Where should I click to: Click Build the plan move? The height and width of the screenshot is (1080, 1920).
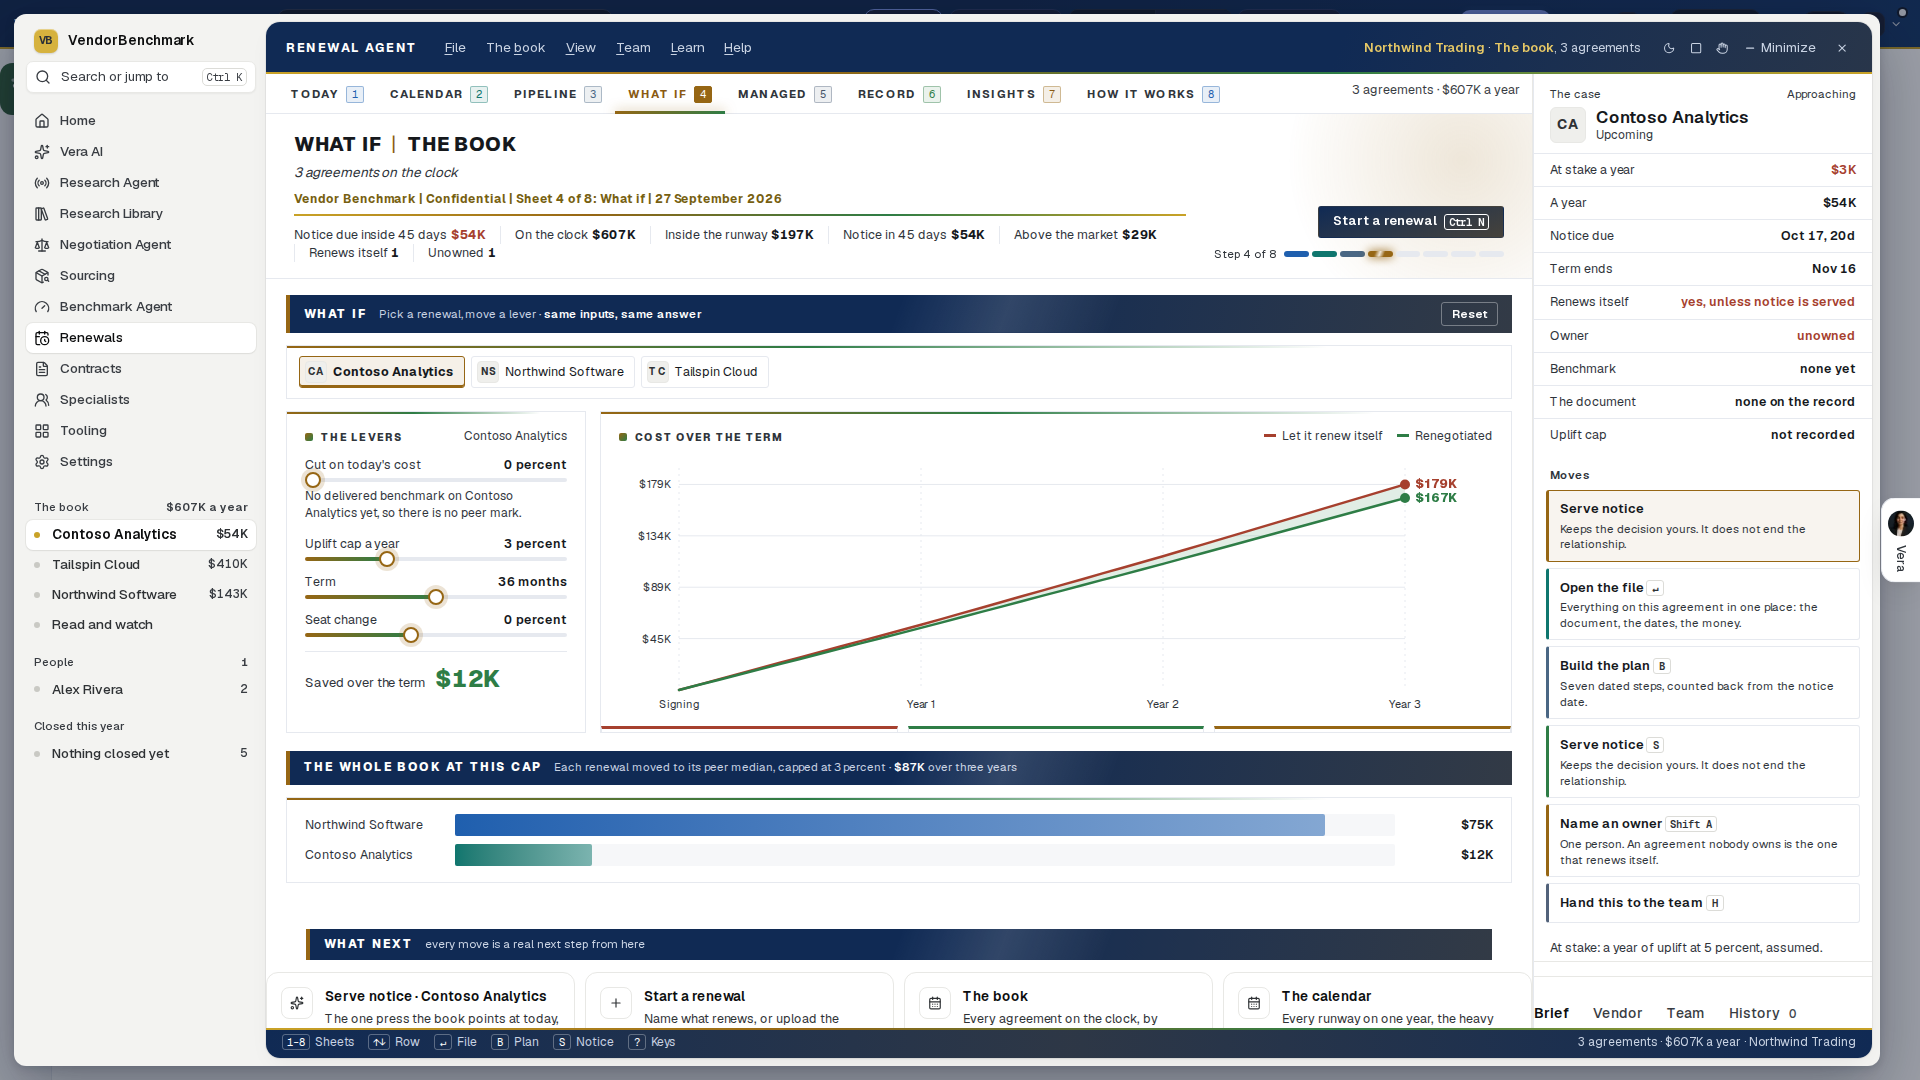point(1702,683)
